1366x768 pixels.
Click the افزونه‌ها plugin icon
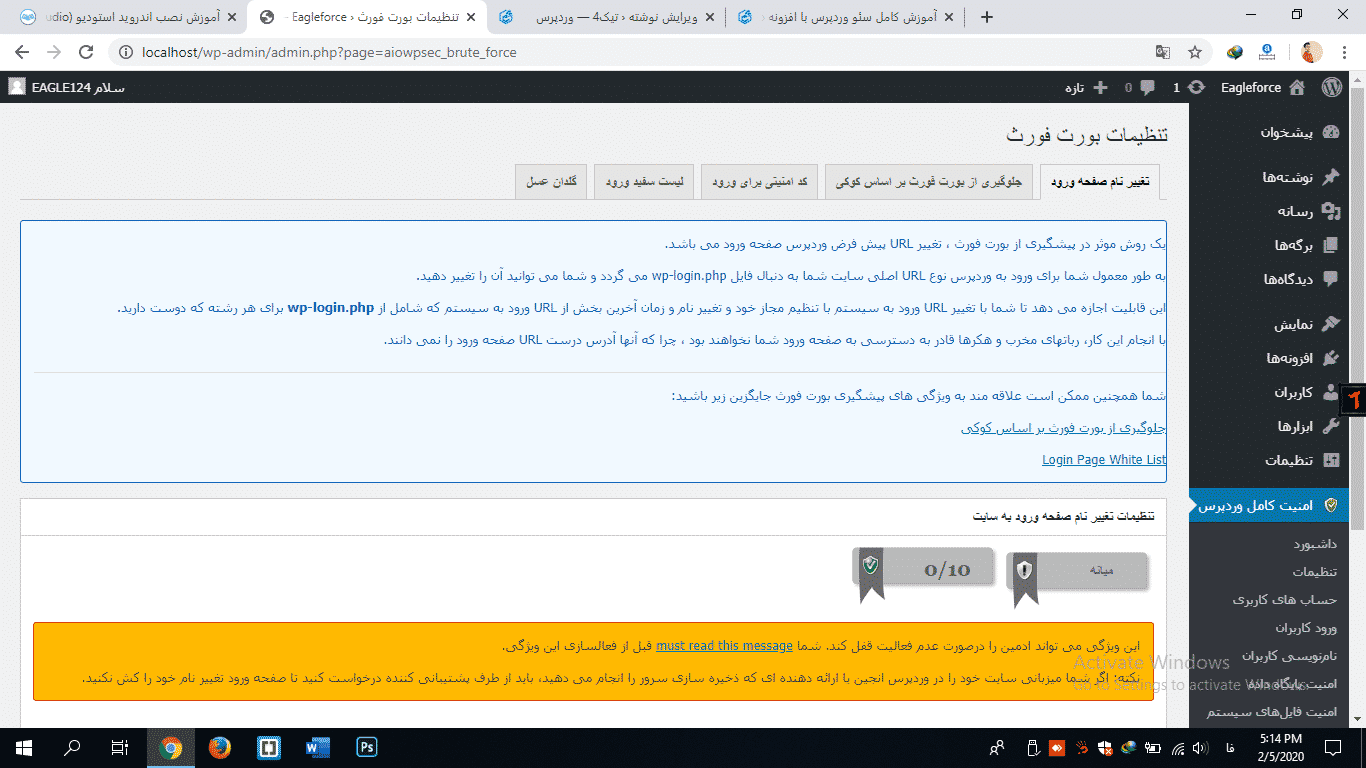click(x=1330, y=358)
